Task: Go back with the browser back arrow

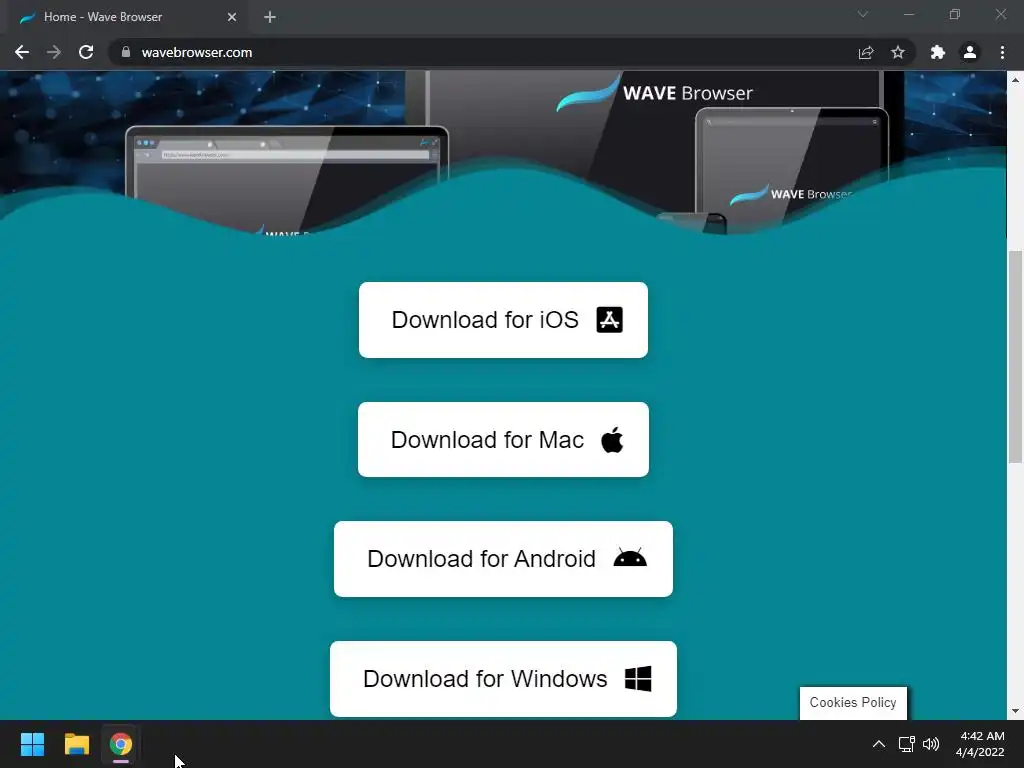Action: point(22,52)
